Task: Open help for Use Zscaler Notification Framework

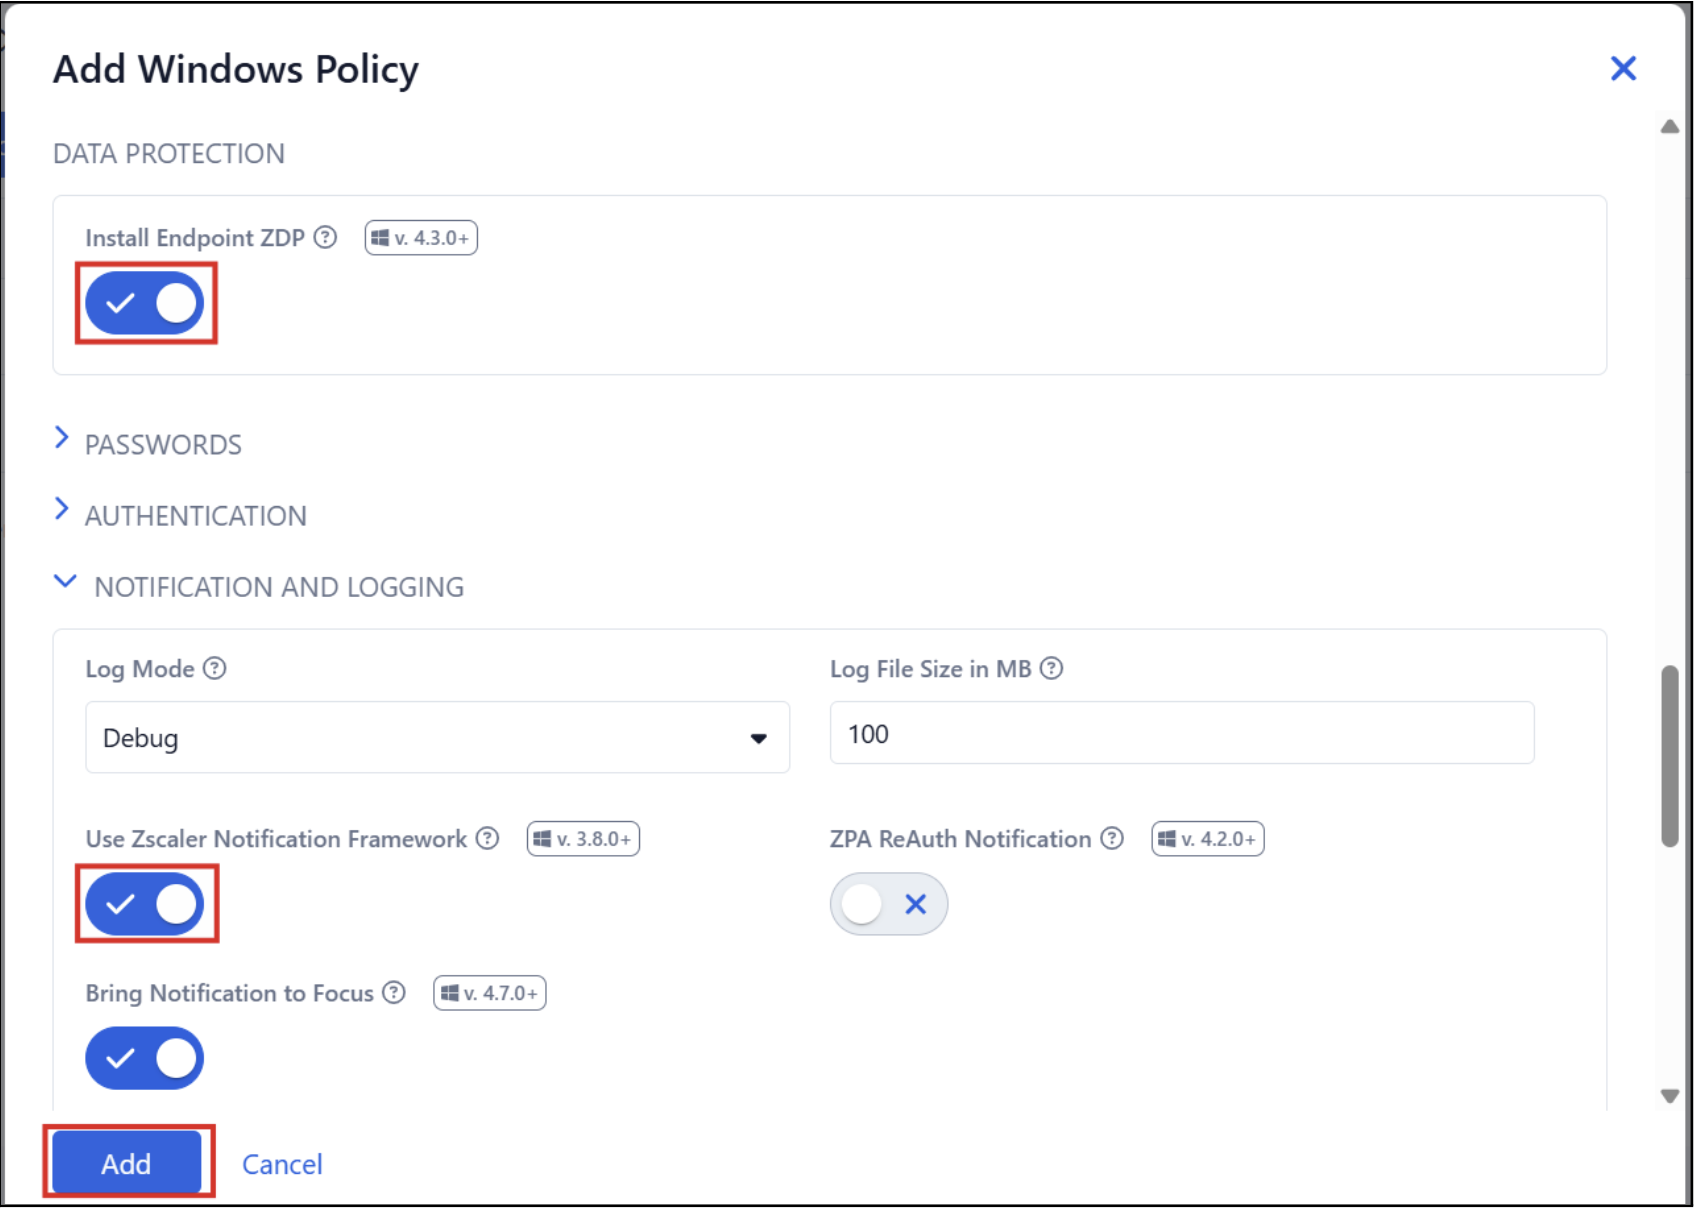Action: pyautogui.click(x=487, y=838)
